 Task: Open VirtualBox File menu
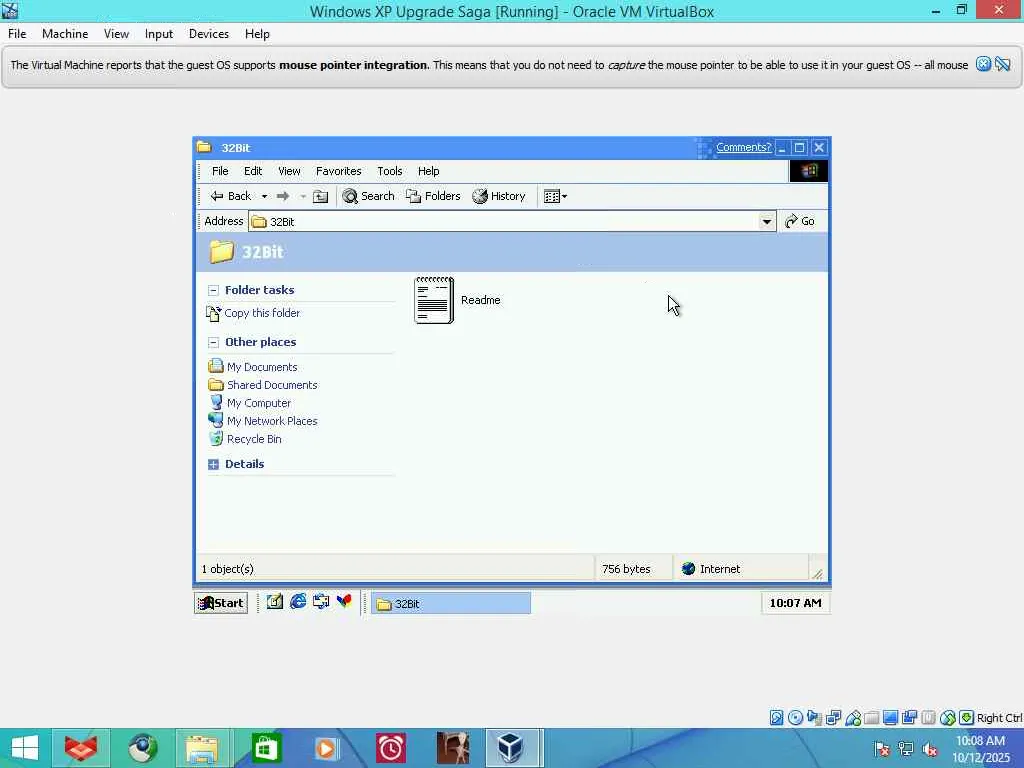click(17, 34)
